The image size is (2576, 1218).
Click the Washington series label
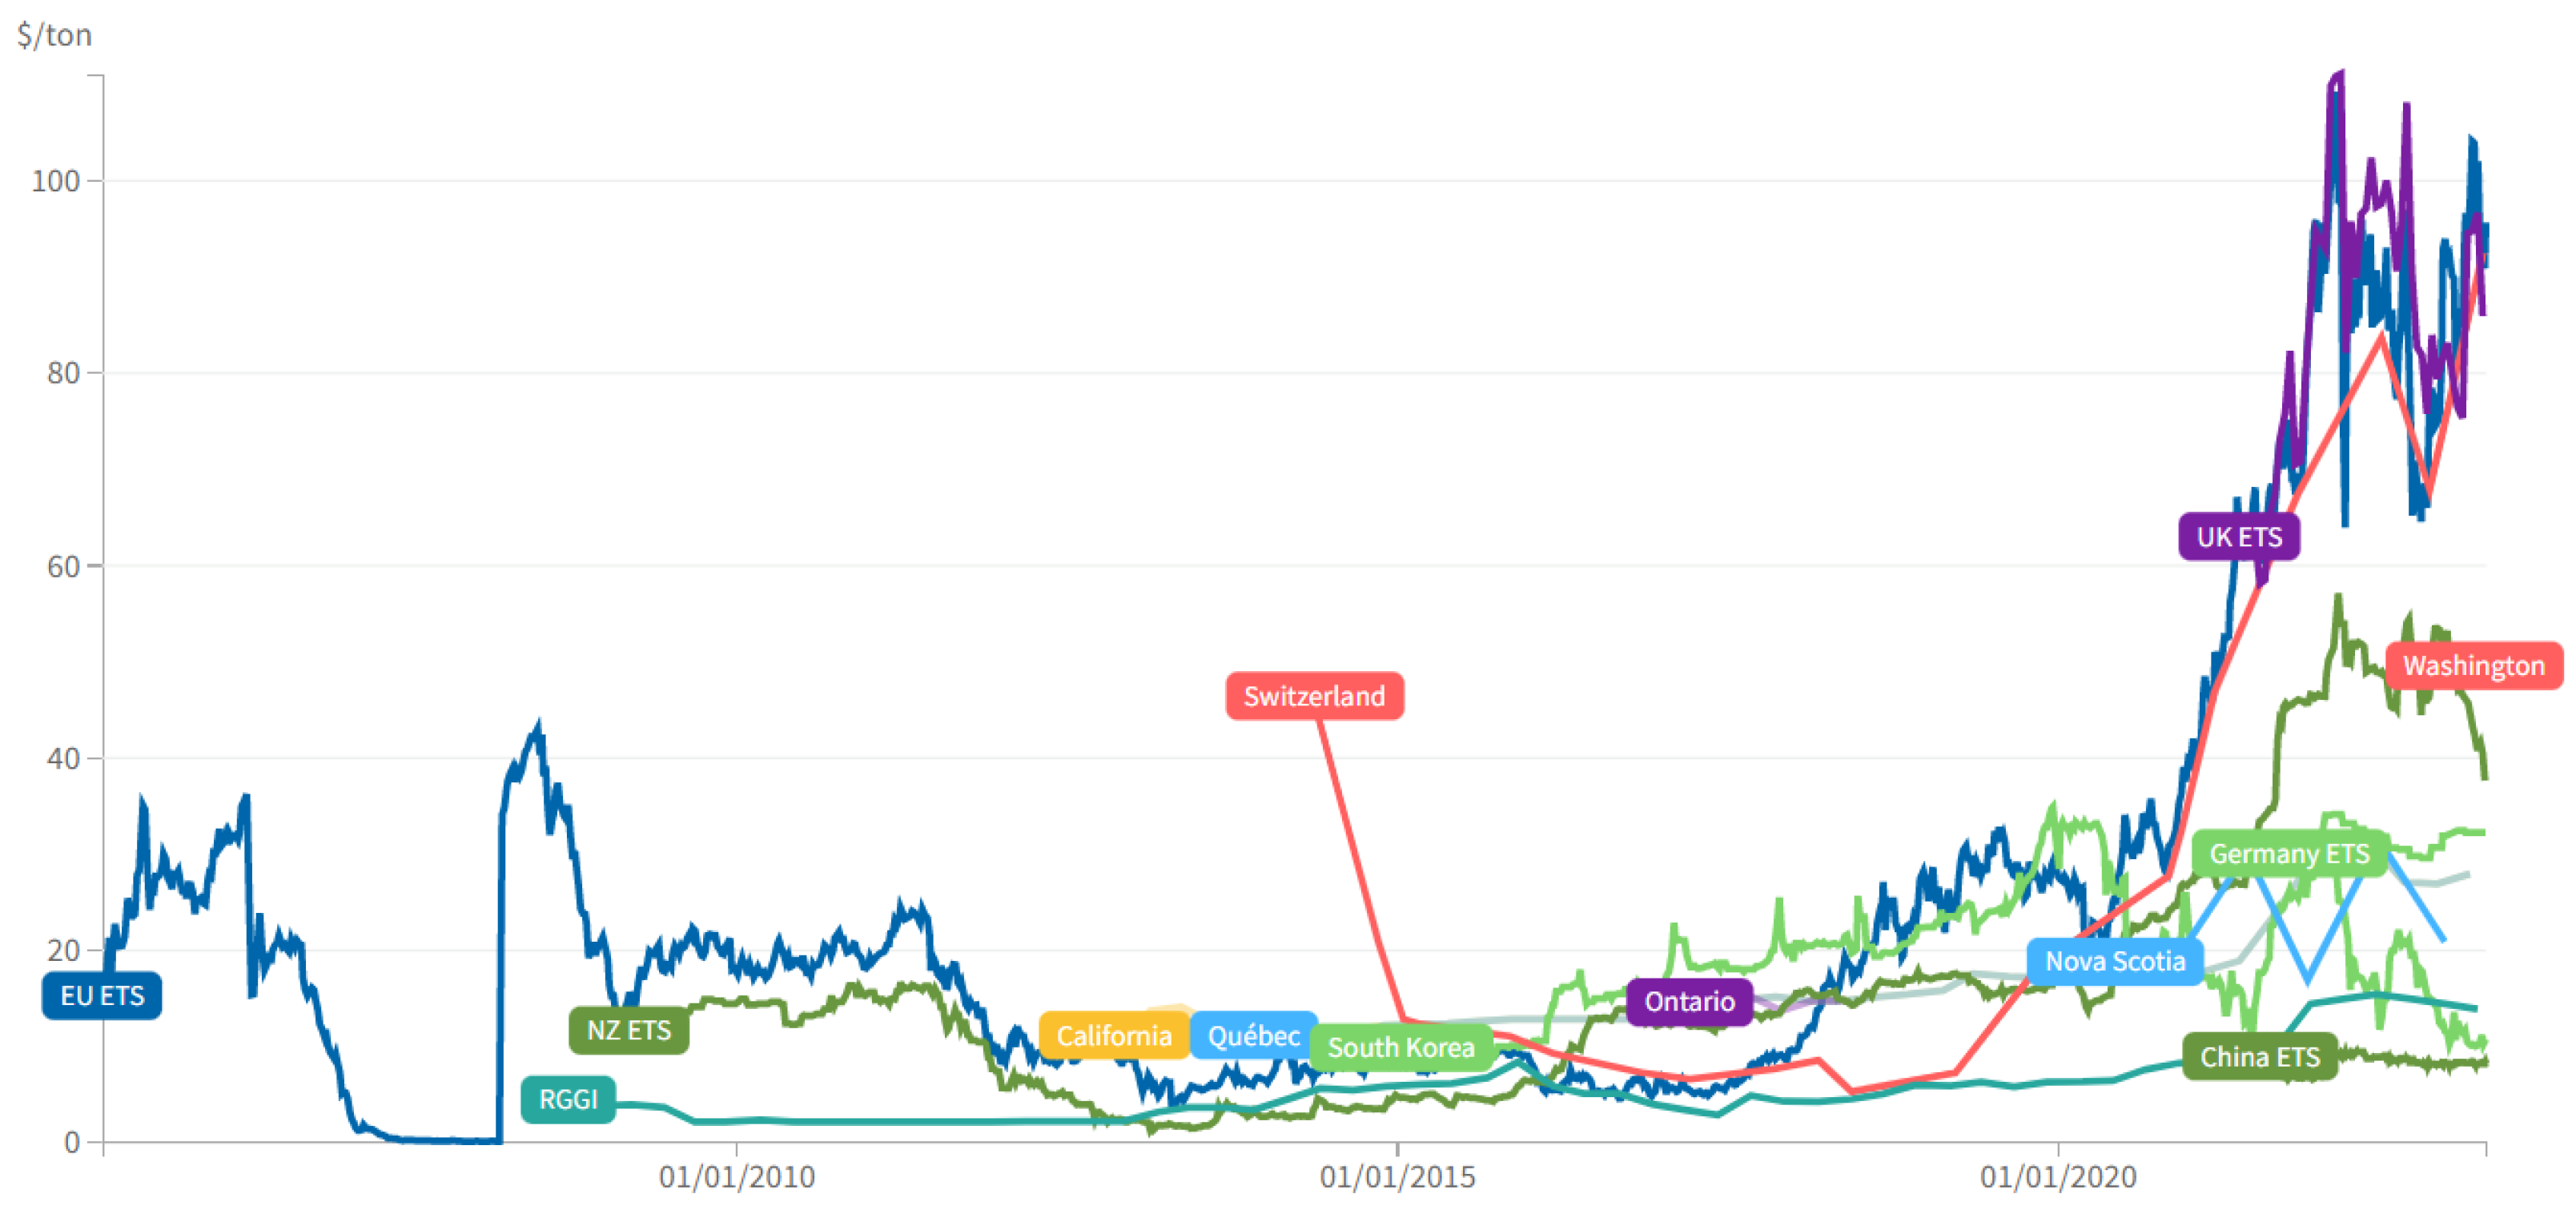click(x=2473, y=666)
